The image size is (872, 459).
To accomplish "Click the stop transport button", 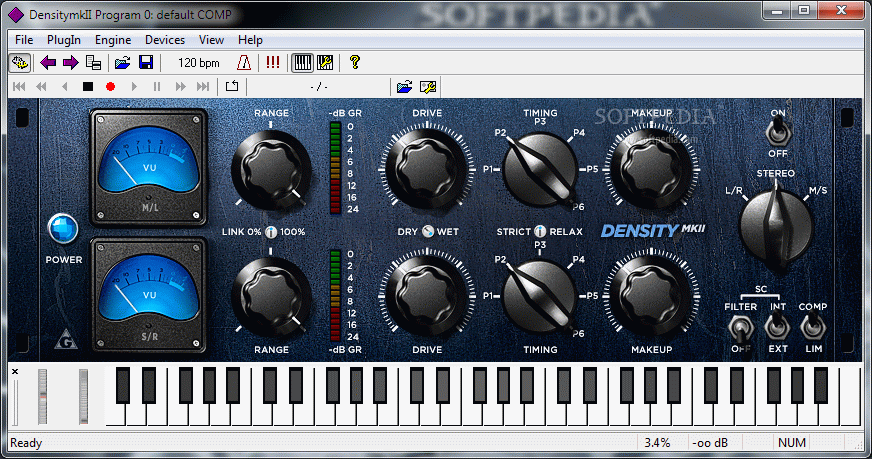I will [x=88, y=86].
